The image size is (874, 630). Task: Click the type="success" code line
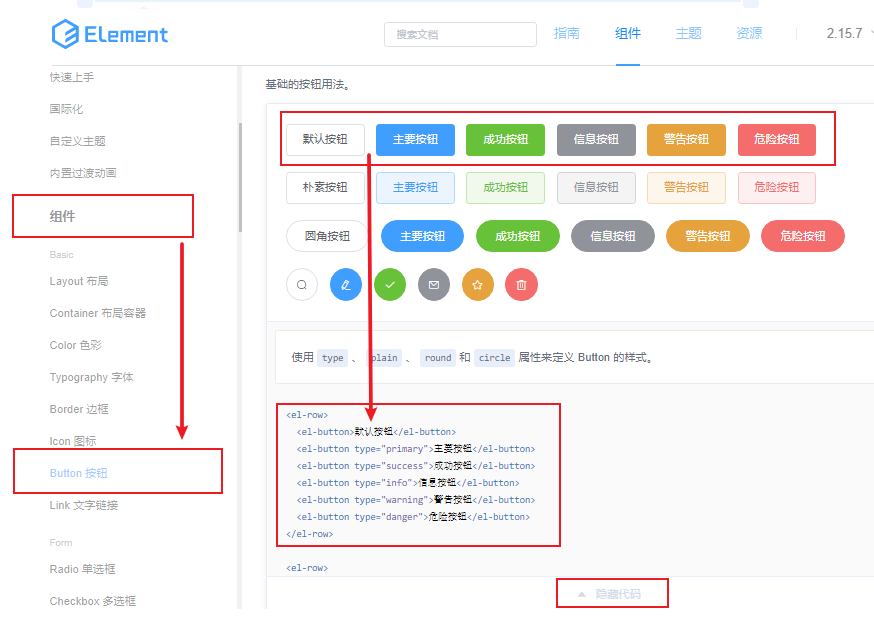click(416, 466)
